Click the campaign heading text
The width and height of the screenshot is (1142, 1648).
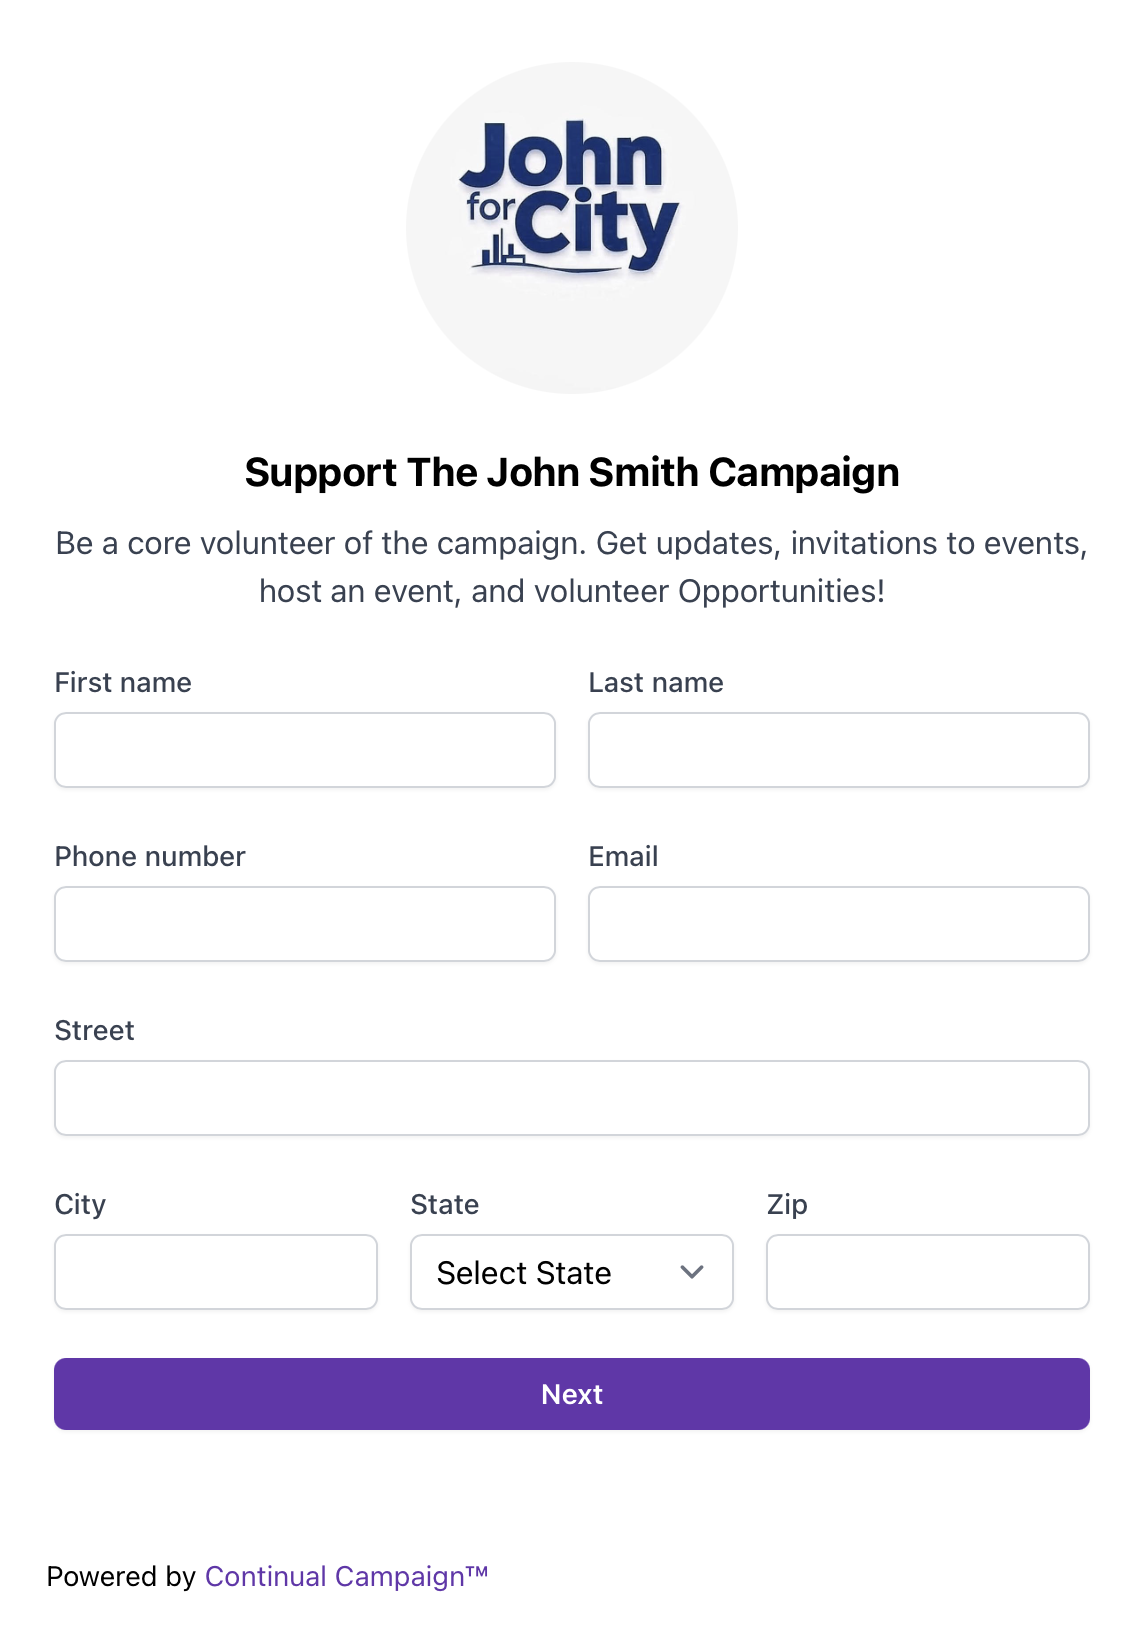tap(571, 472)
